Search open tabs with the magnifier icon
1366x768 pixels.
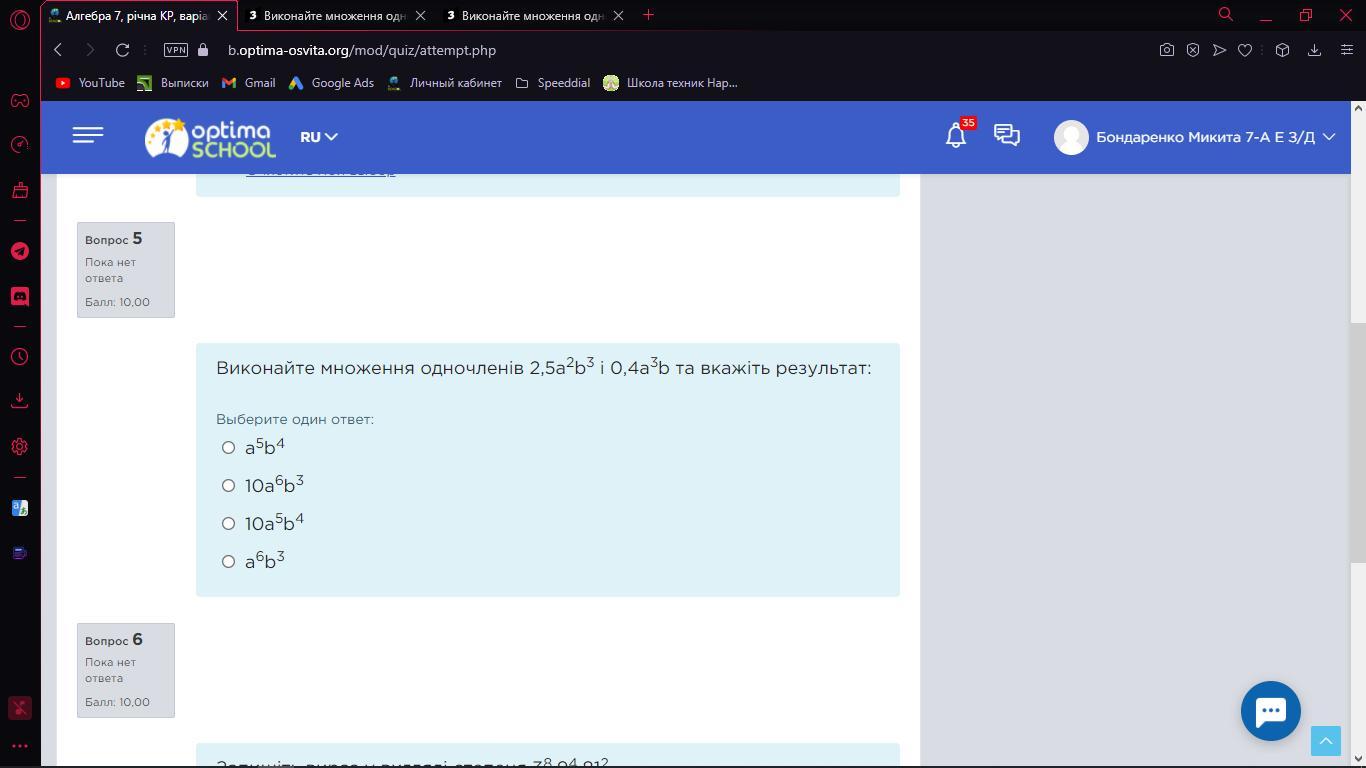tap(1225, 15)
